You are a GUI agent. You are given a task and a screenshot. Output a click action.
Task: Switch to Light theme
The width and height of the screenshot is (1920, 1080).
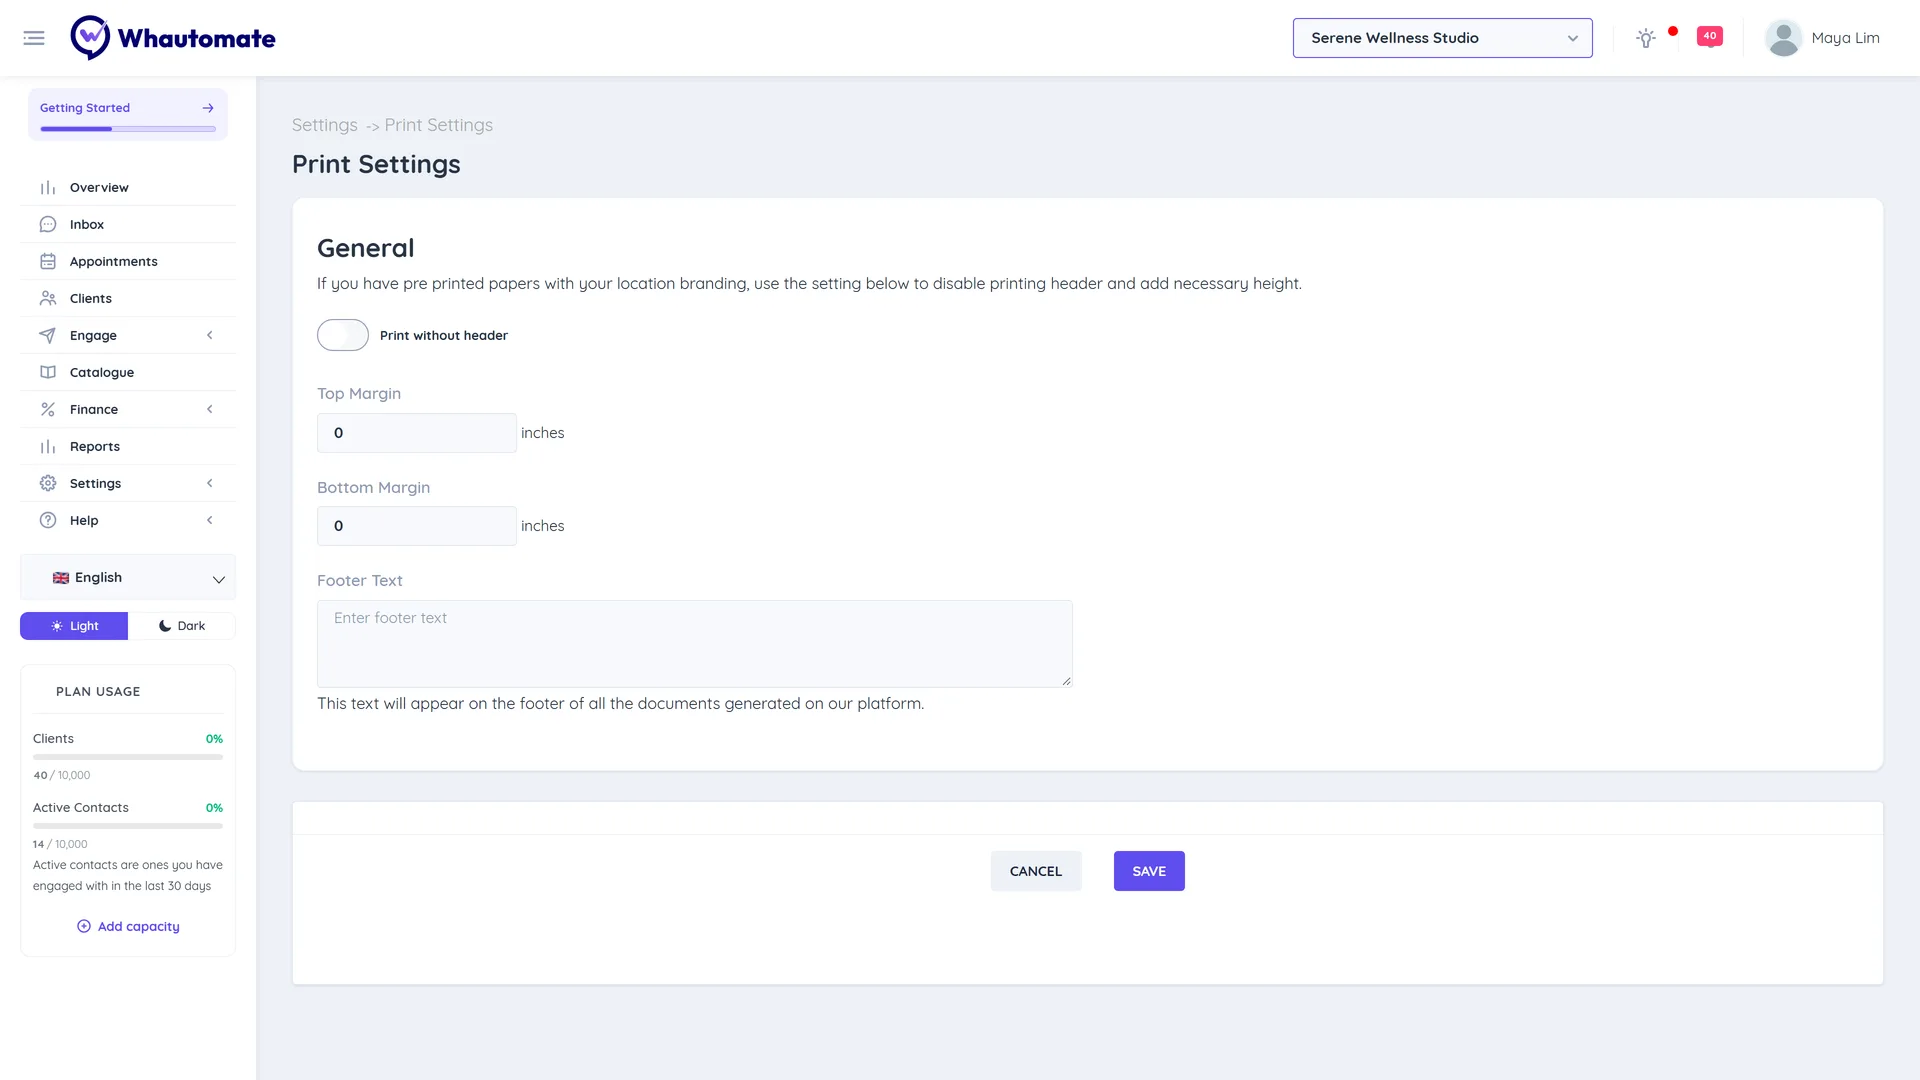click(74, 626)
